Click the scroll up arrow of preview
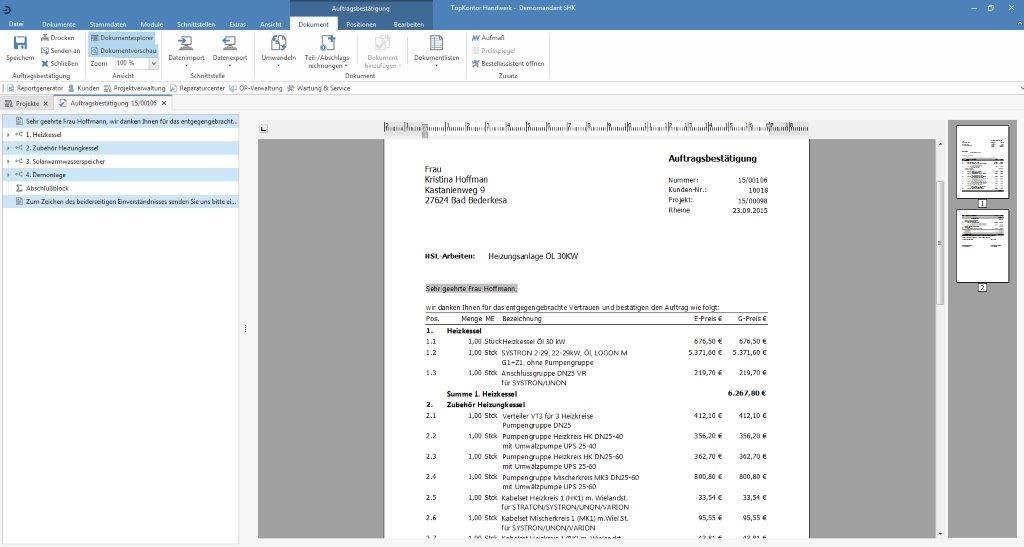Screen dimensions: 1024x547 click(x=940, y=144)
